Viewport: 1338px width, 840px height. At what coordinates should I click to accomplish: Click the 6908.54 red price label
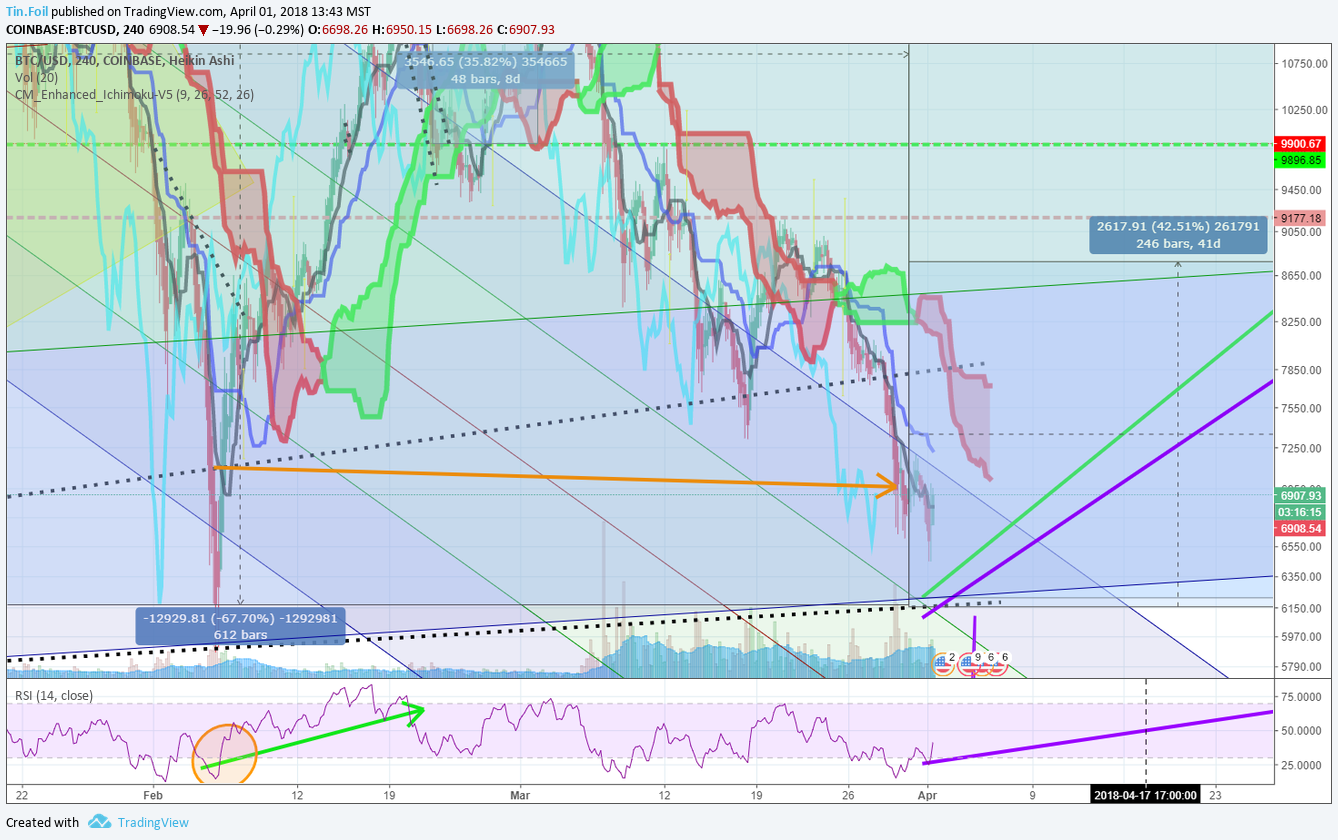(1300, 526)
